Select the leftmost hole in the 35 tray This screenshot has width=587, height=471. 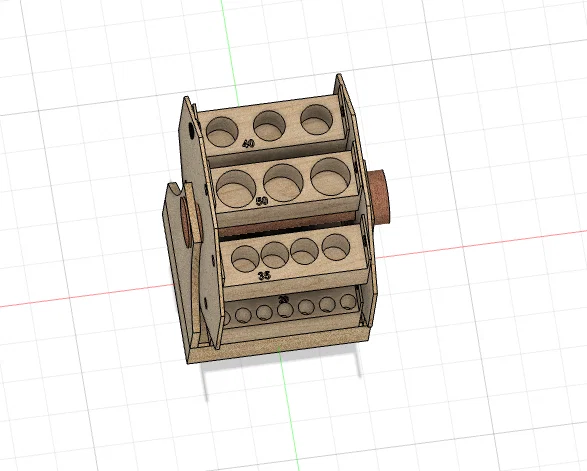pos(245,259)
